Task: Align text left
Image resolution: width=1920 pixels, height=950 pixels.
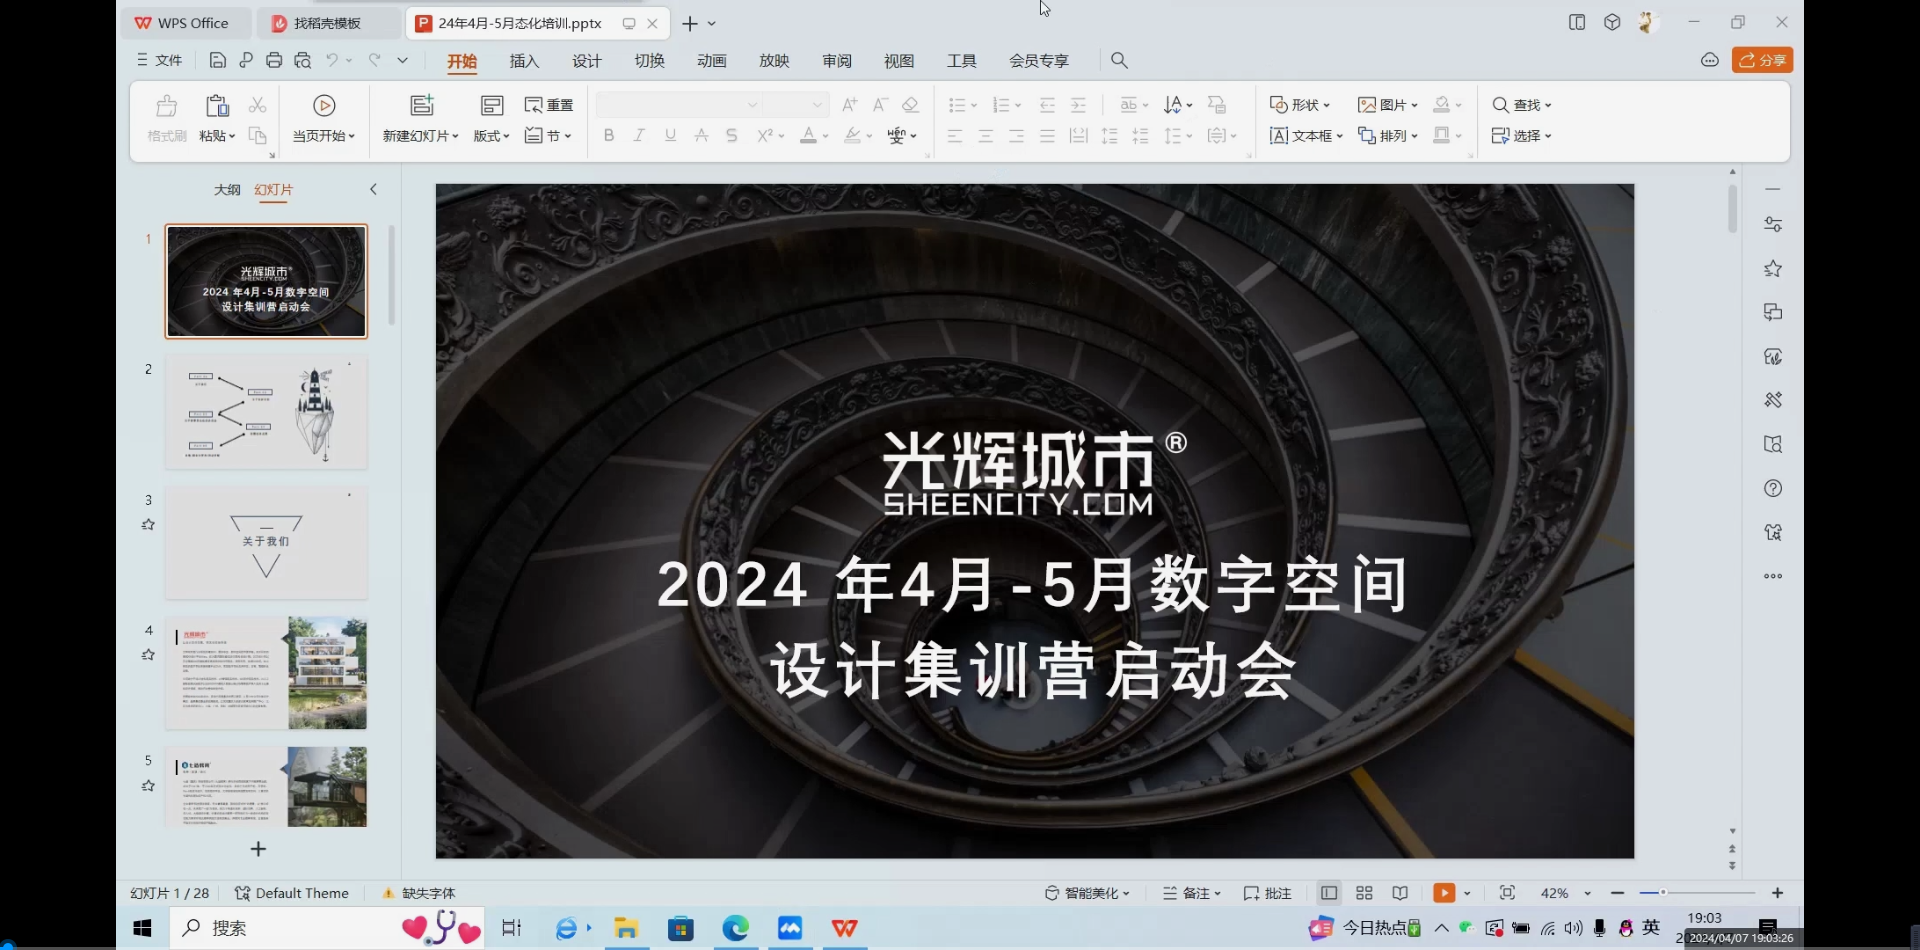Action: pos(955,136)
